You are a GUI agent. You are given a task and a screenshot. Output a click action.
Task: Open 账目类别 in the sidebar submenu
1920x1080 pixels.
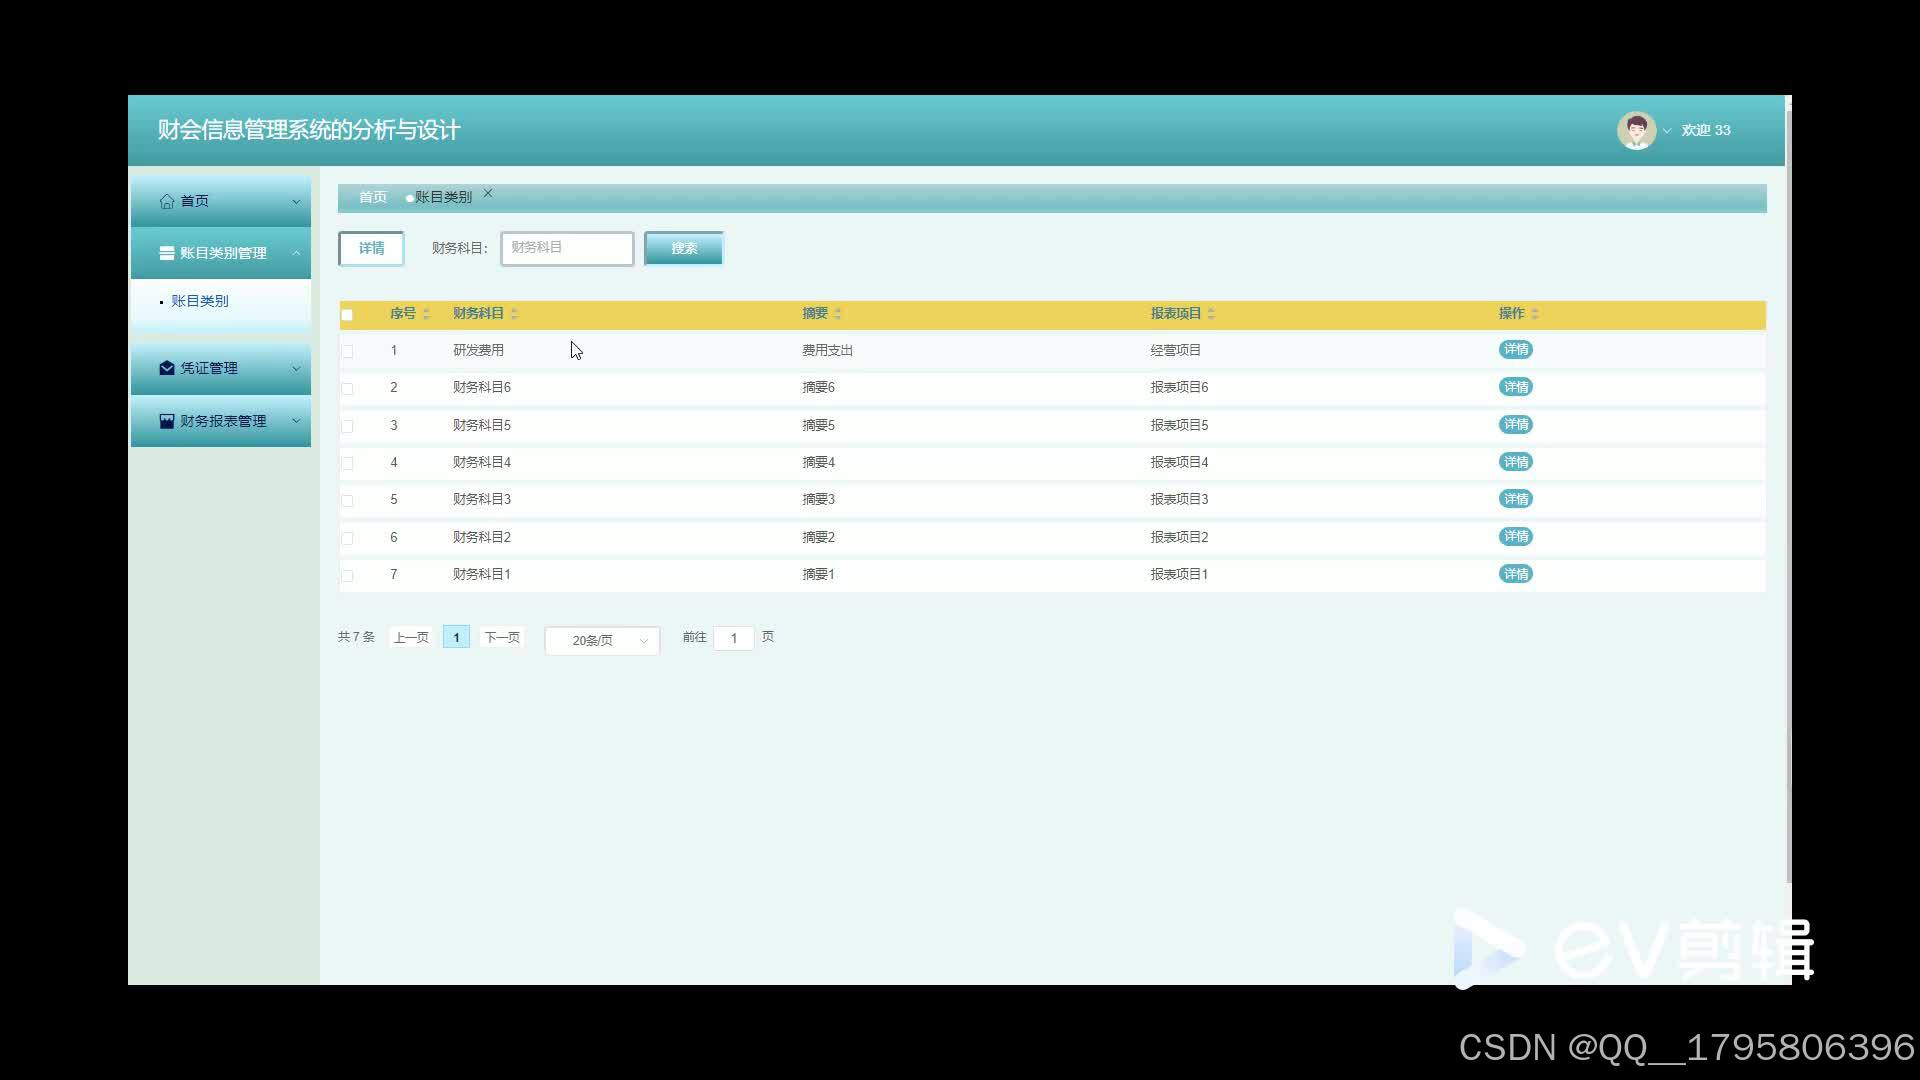pyautogui.click(x=200, y=301)
